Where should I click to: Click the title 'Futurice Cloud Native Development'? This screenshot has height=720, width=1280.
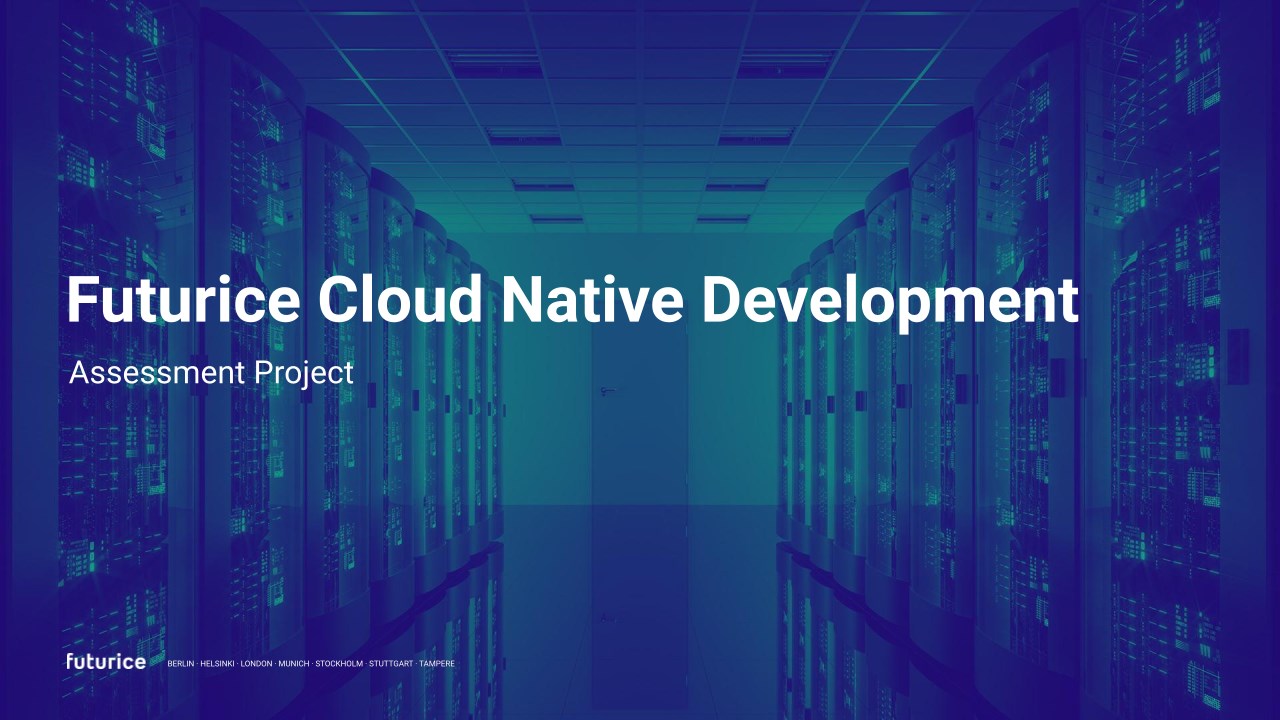pyautogui.click(x=572, y=302)
